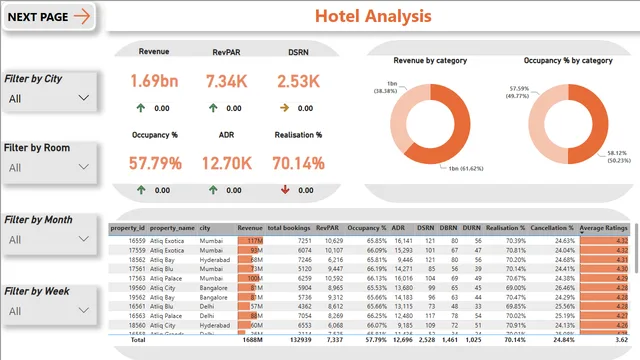Click the 3.62 total average rating
Screen dimensions: 640x360
622,340
